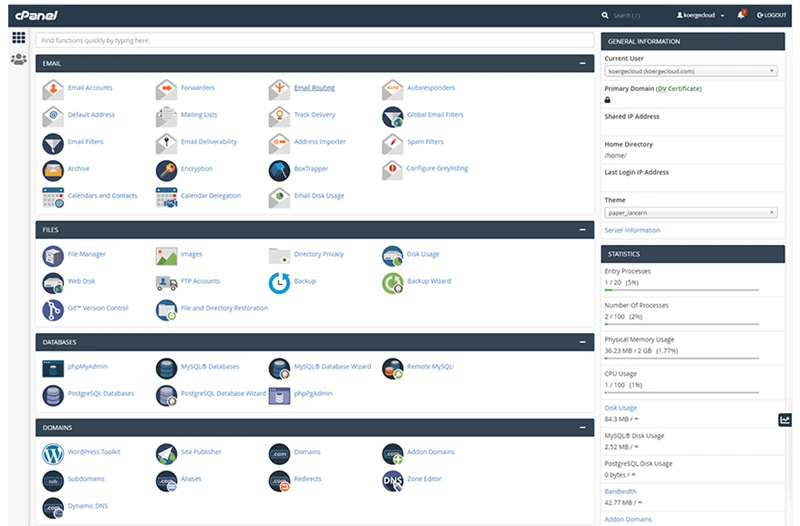Click the Web Disk link

(82, 281)
